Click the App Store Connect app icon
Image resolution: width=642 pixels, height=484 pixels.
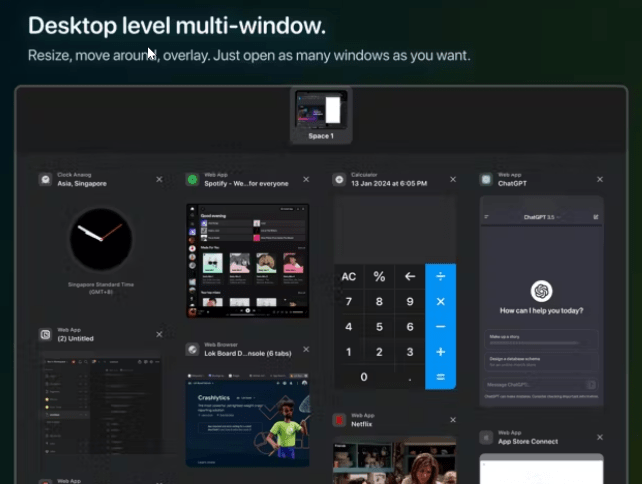[x=486, y=437]
